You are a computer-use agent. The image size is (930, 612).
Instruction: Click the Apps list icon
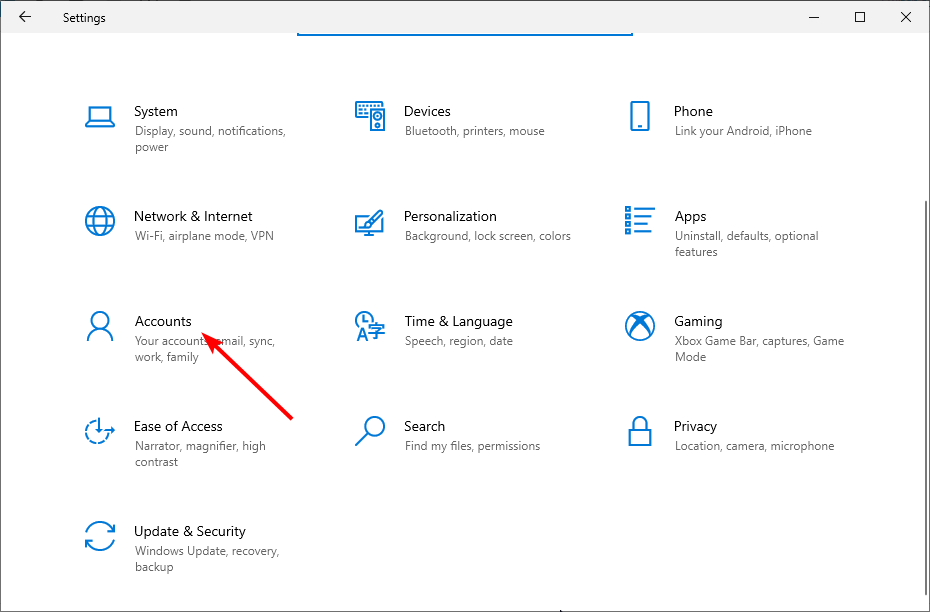(640, 221)
